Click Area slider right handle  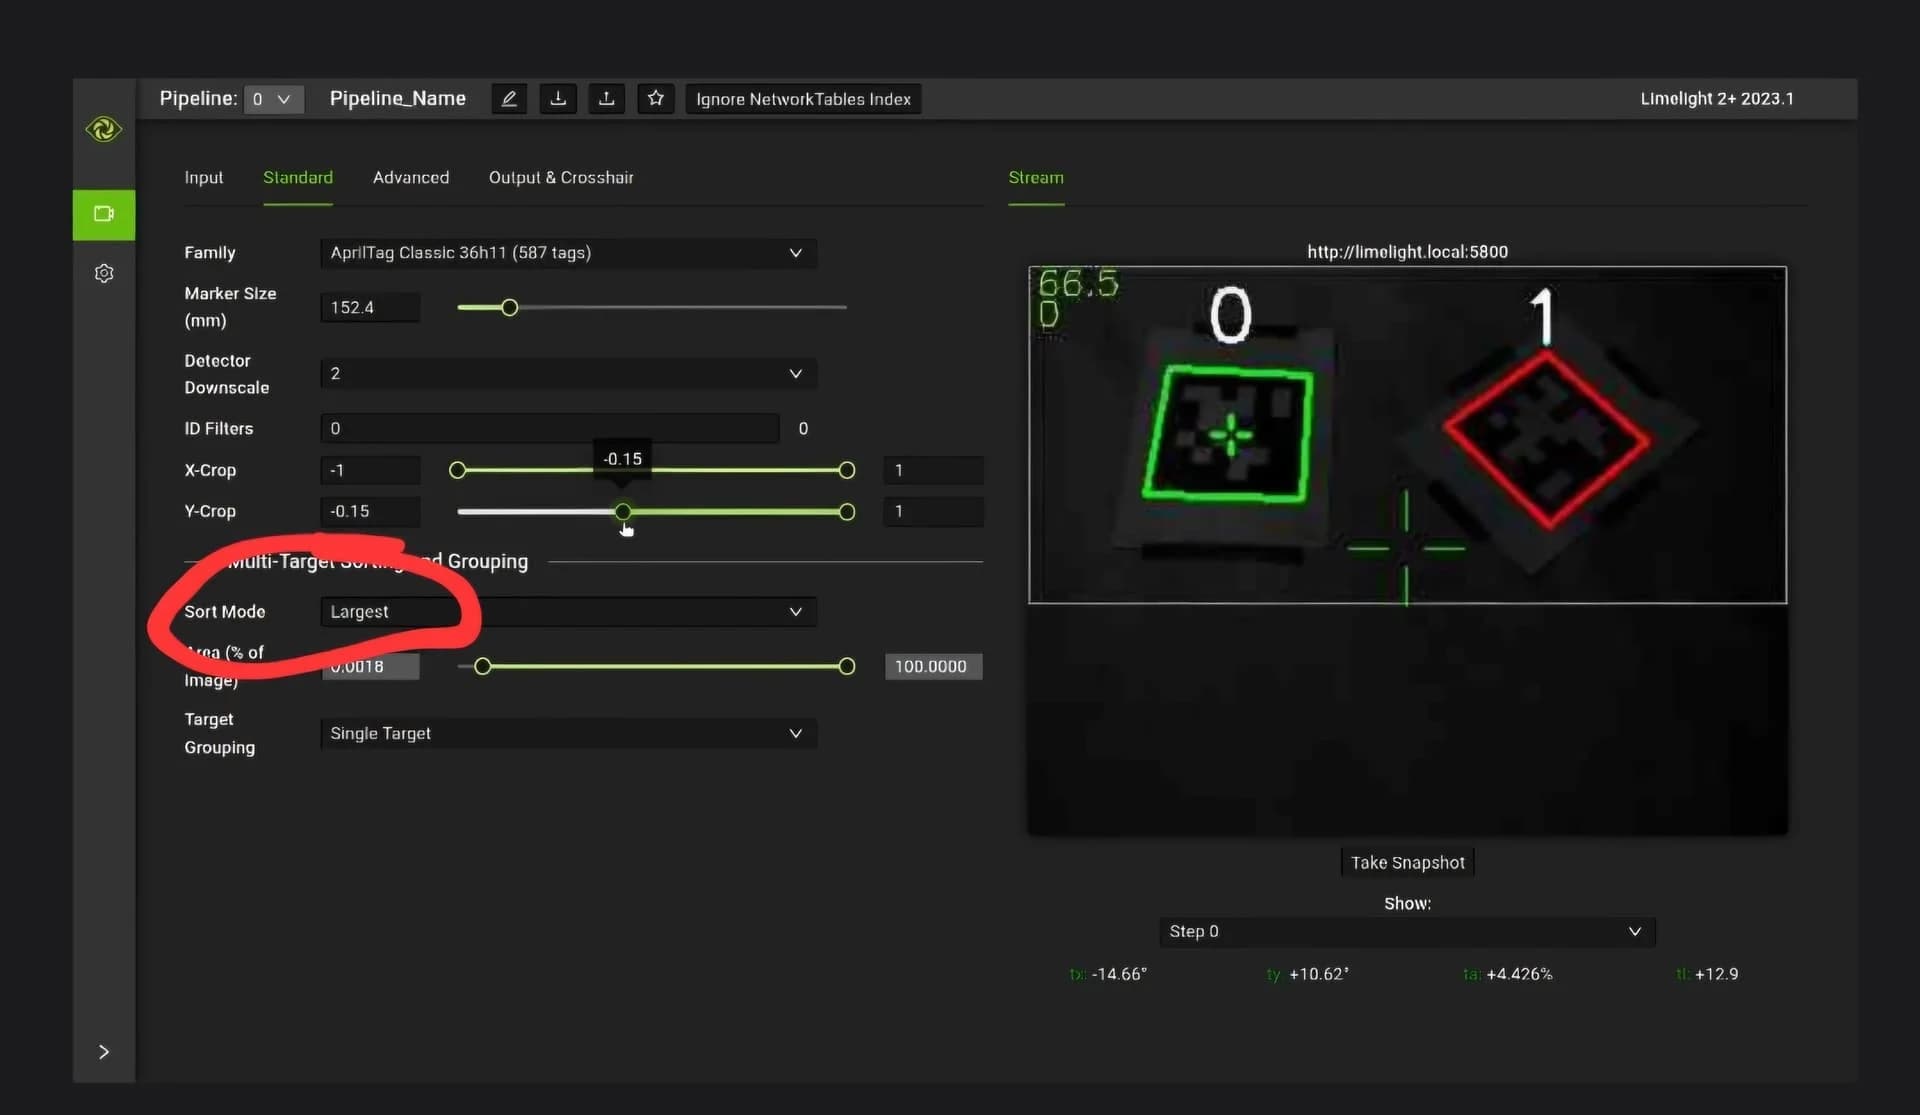(x=847, y=666)
